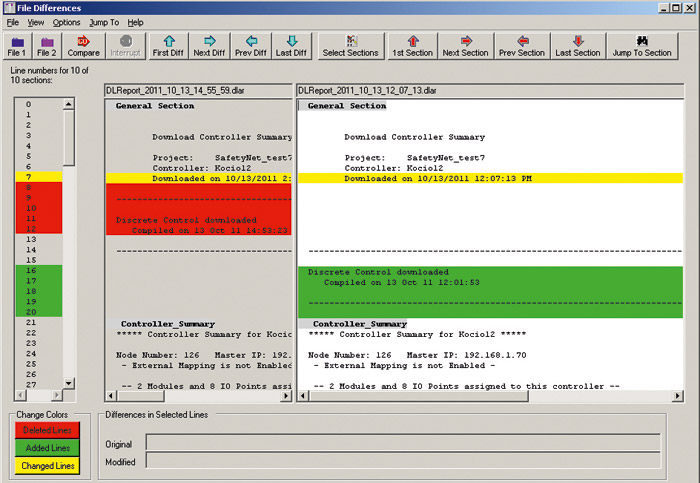
Task: Open the Options menu
Action: pos(66,22)
